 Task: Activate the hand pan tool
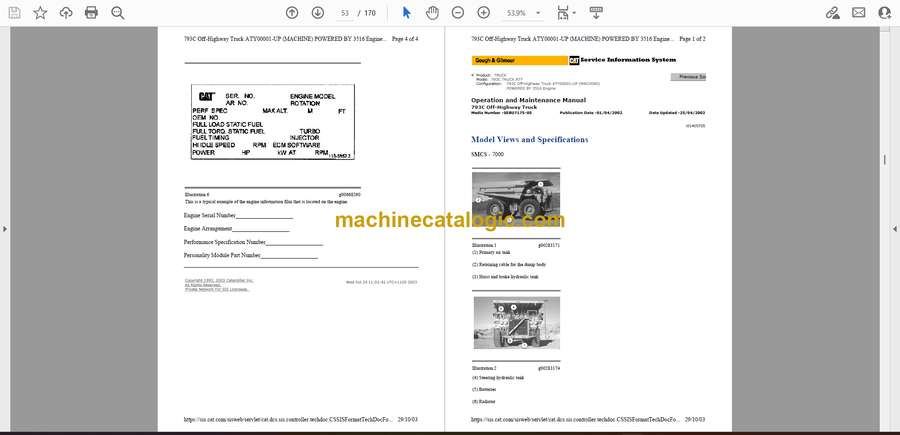(x=432, y=13)
